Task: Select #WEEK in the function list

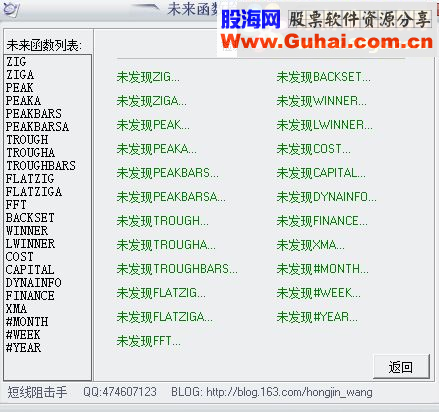Action: point(23,335)
